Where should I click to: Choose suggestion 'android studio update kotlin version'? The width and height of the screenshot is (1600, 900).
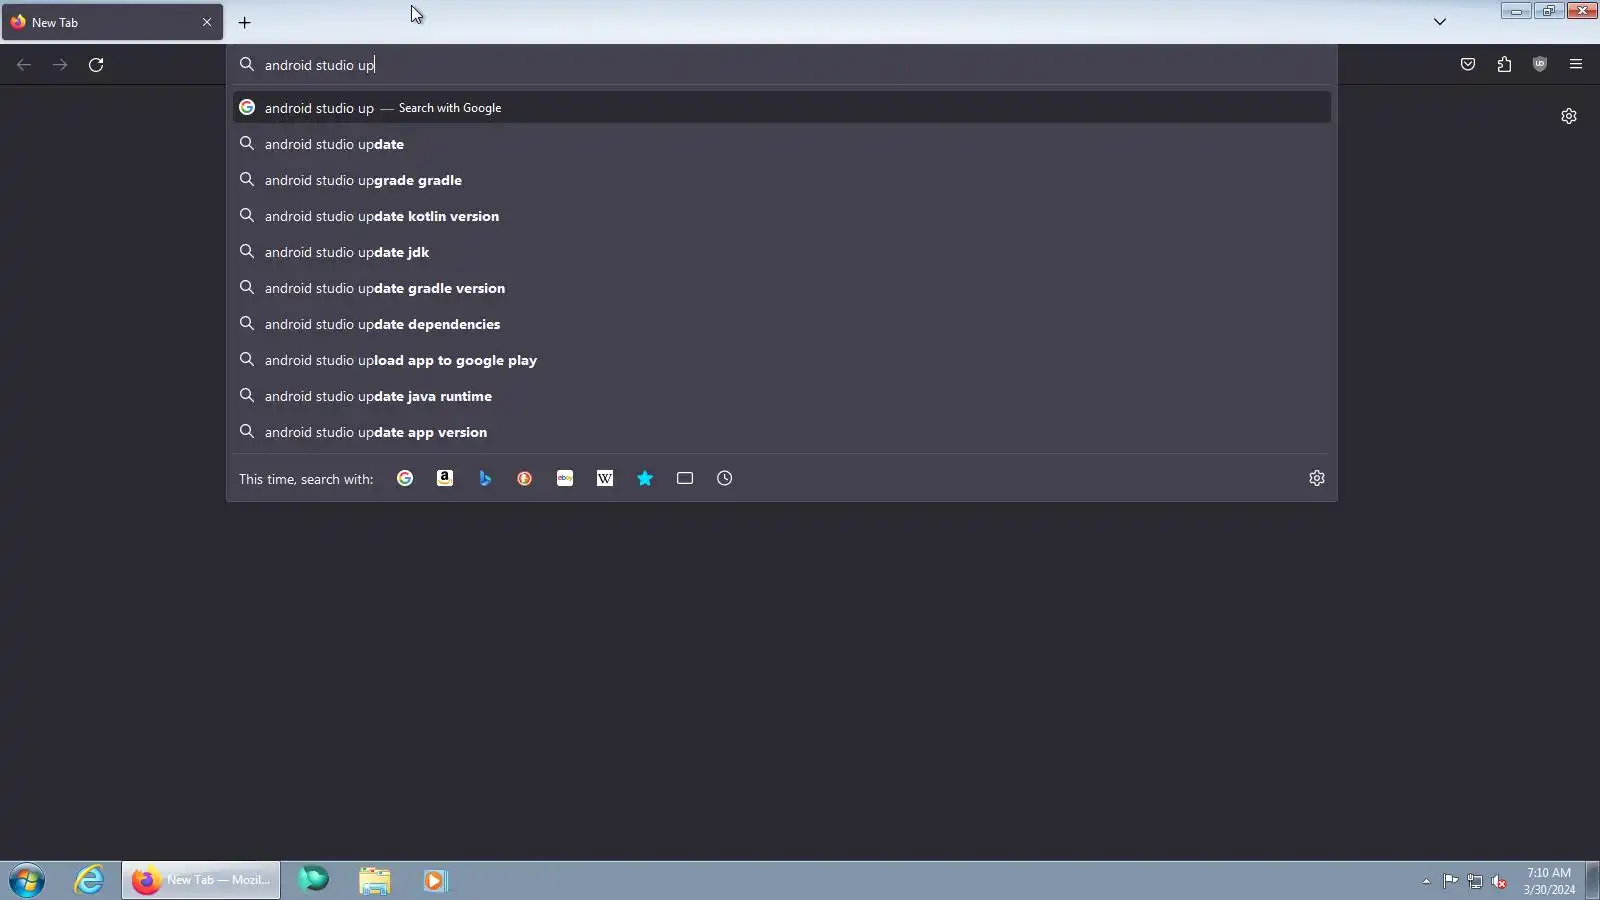[782, 216]
